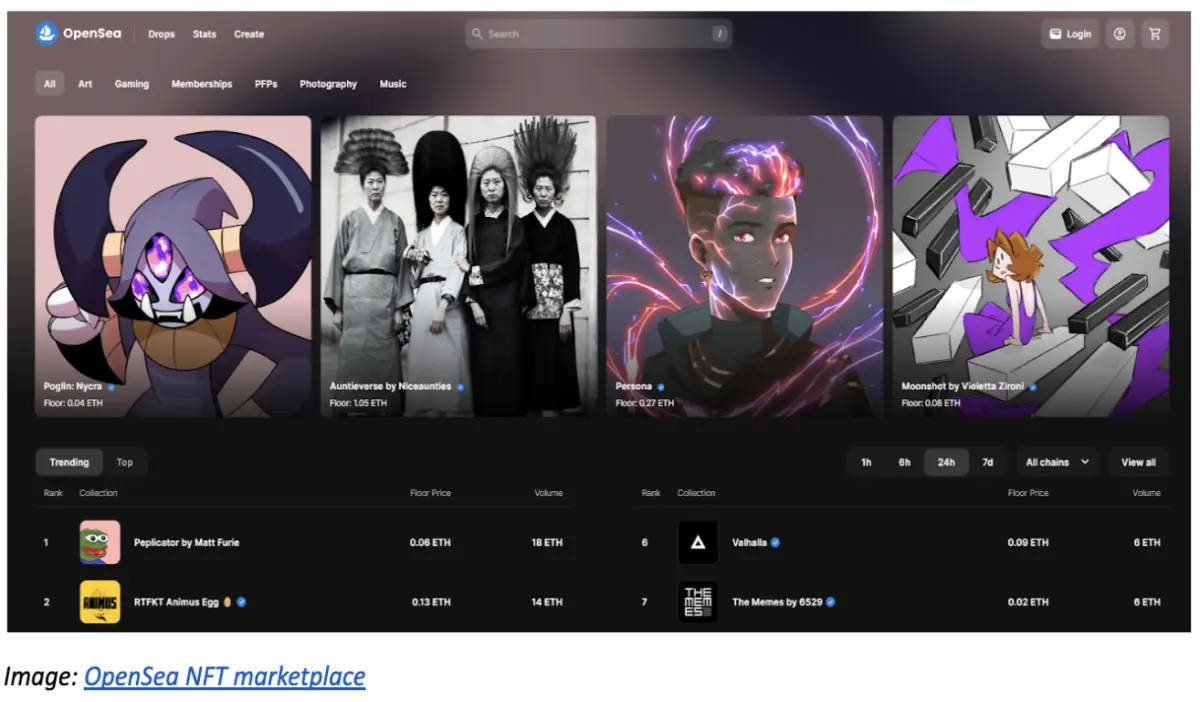Click Floor: 1.05 ETH on Auntieverse card

(359, 403)
